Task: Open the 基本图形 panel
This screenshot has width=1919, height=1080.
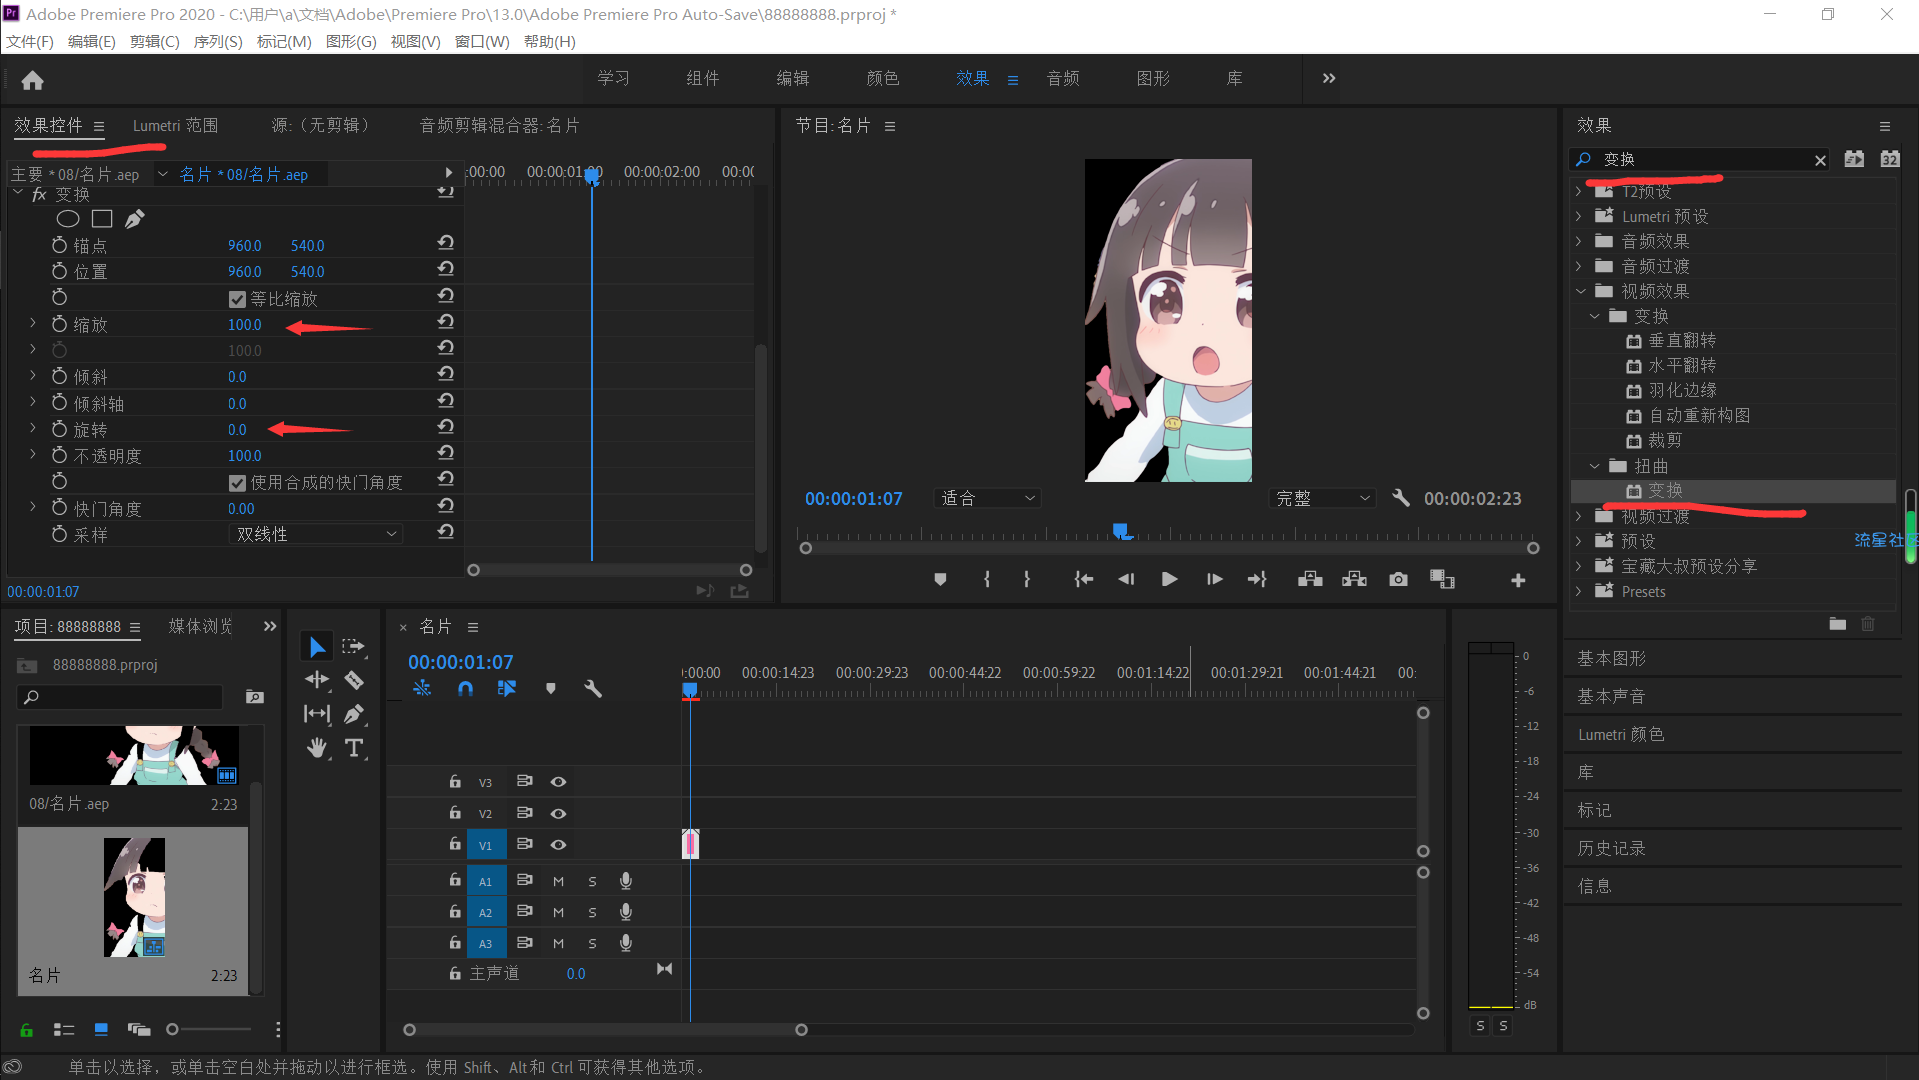Action: point(1611,659)
